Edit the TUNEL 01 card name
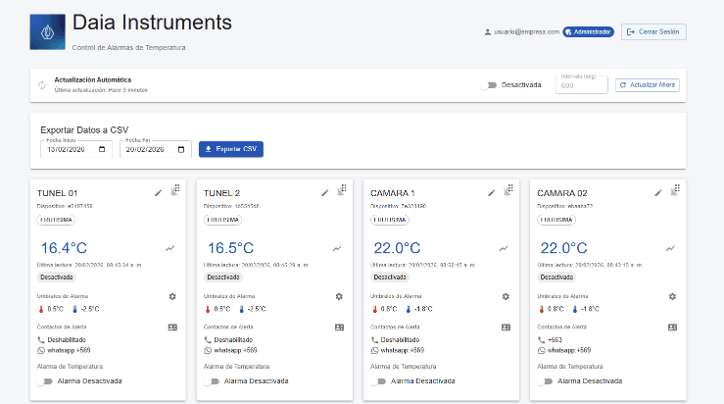The height and width of the screenshot is (404, 724). (x=158, y=193)
